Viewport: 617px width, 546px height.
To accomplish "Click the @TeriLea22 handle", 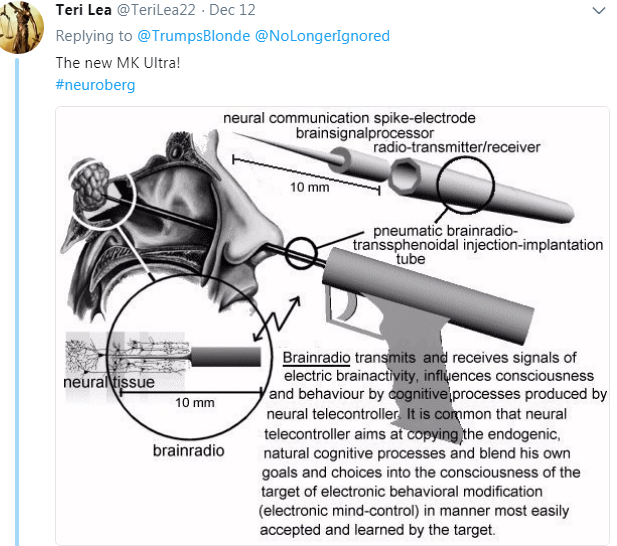I will click(x=156, y=10).
